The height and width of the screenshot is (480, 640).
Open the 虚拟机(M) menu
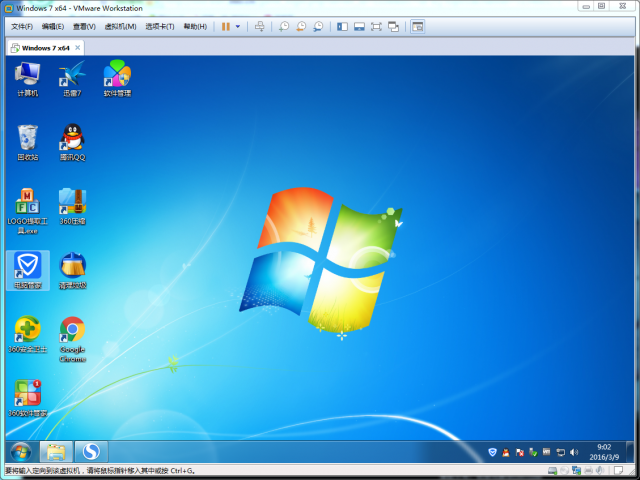point(120,27)
